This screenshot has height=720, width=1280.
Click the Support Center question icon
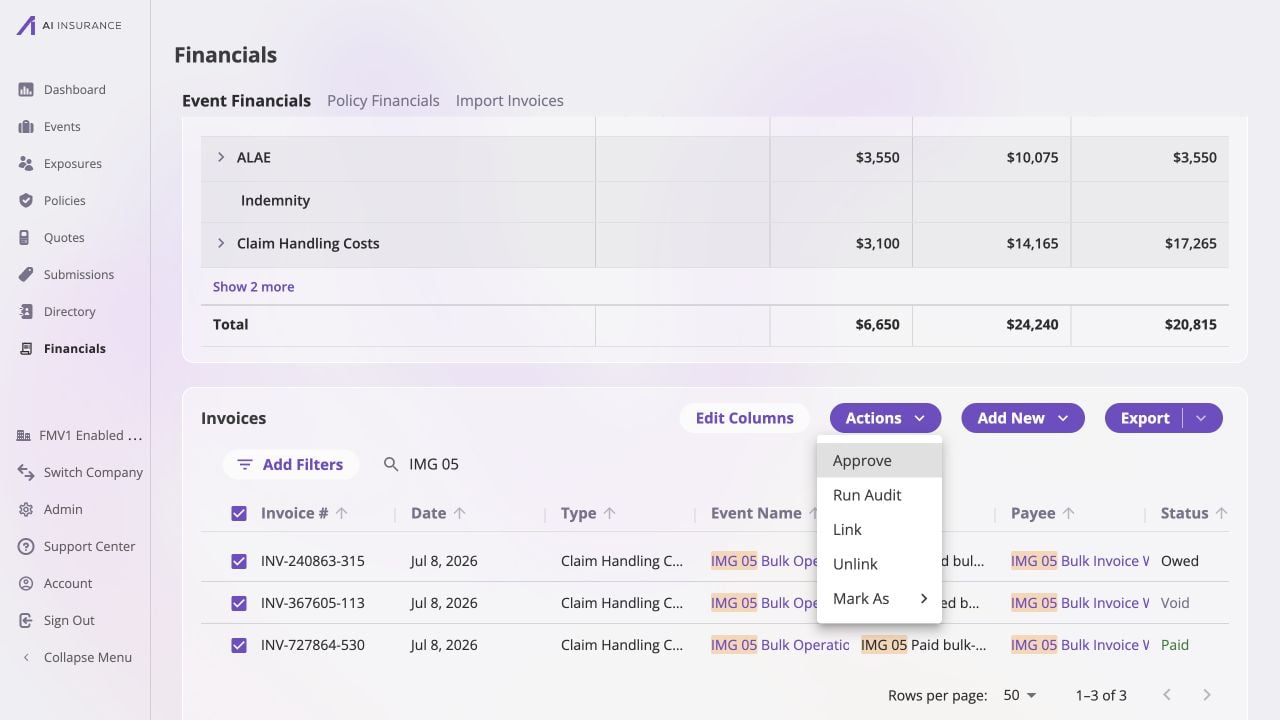point(26,547)
